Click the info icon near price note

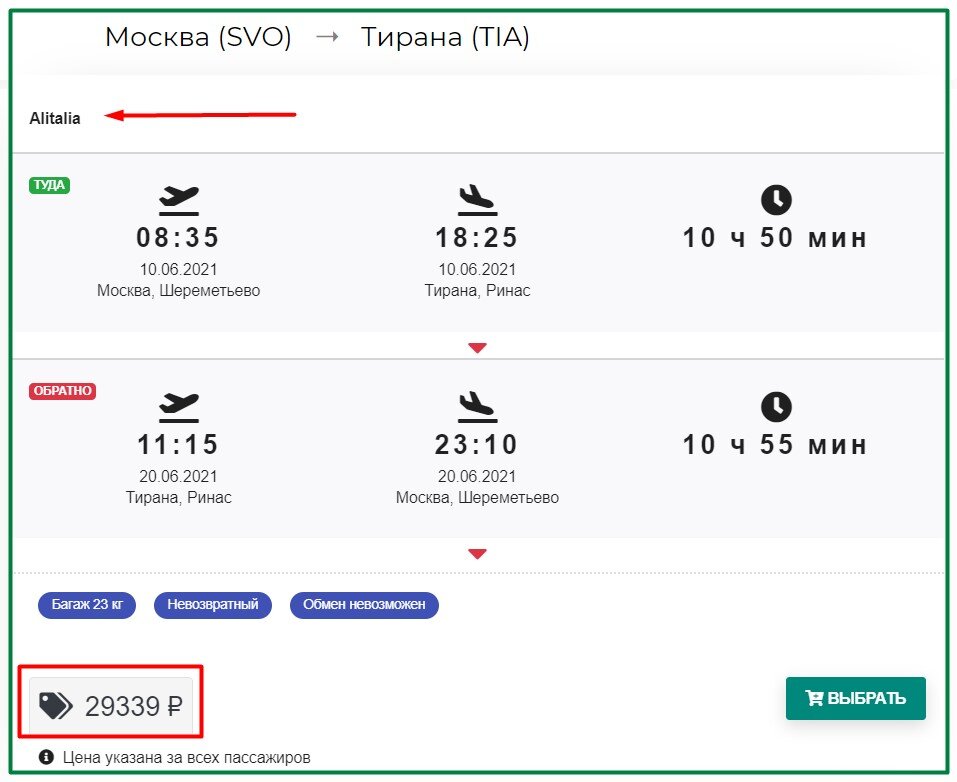pyautogui.click(x=46, y=757)
